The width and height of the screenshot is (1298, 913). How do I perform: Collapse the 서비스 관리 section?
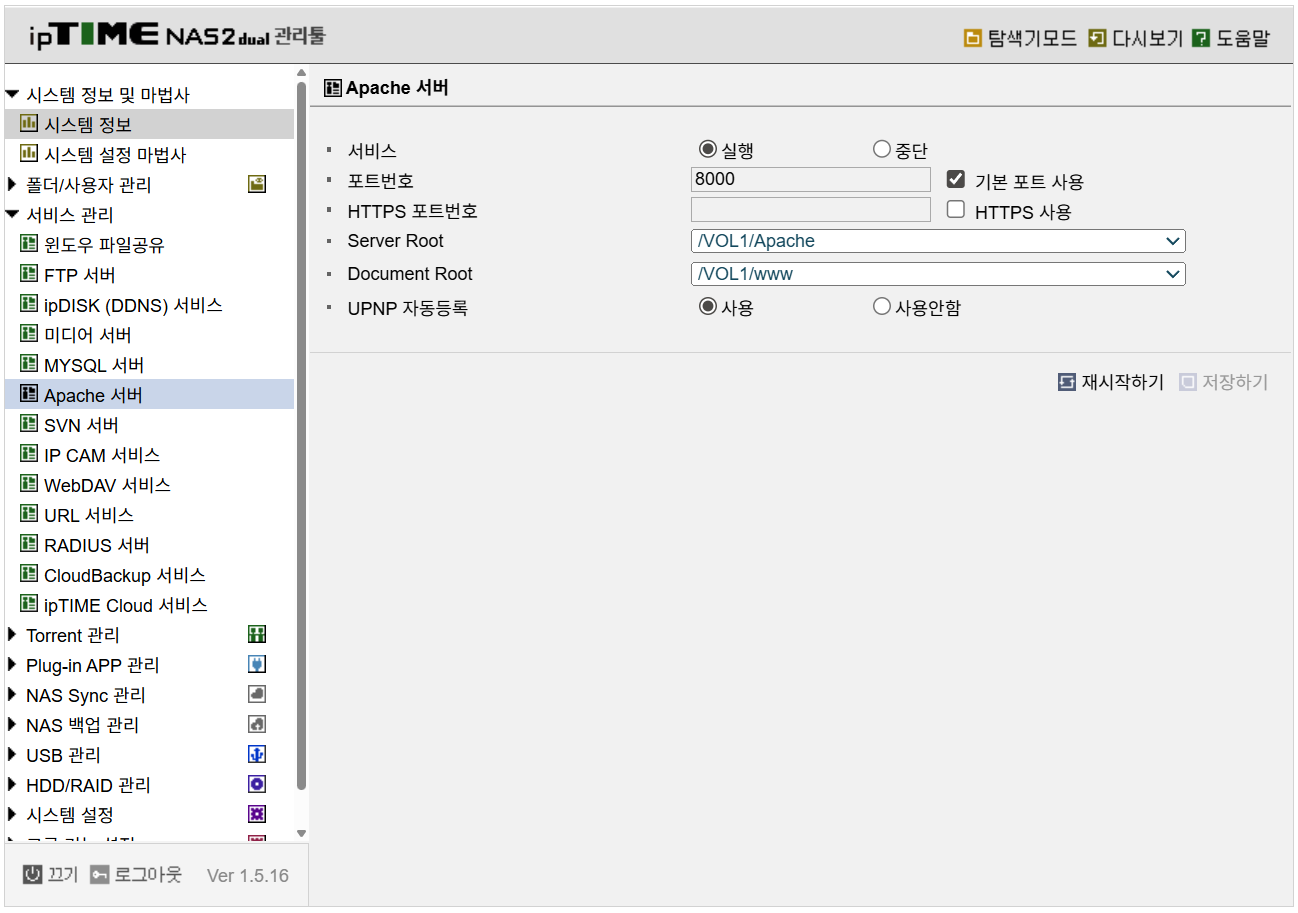(13, 214)
